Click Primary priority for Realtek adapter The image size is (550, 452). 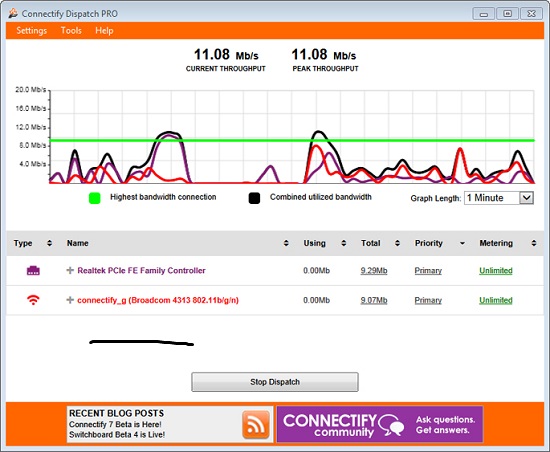(428, 270)
